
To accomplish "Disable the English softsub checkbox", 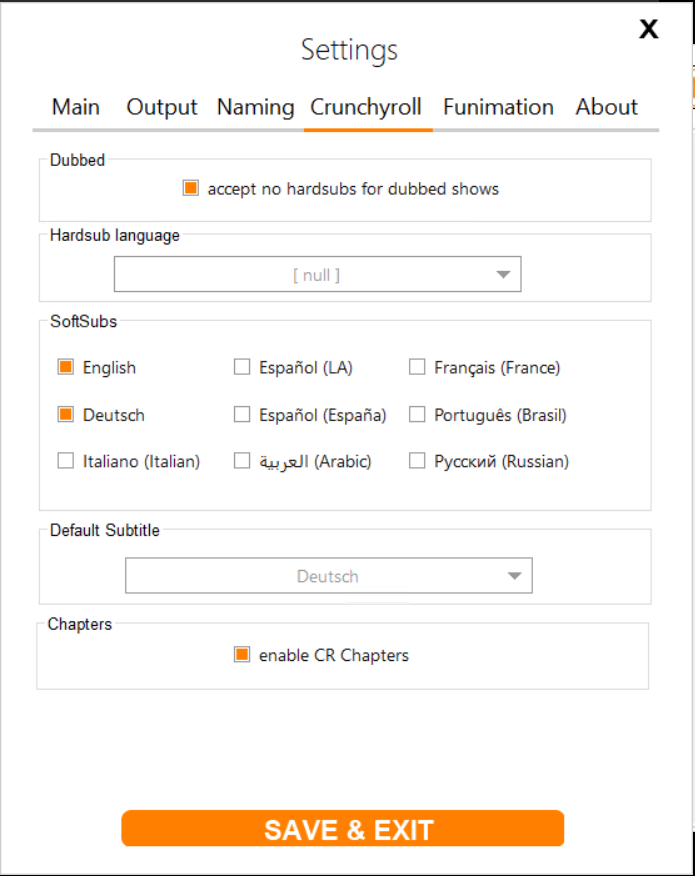I will click(x=66, y=367).
